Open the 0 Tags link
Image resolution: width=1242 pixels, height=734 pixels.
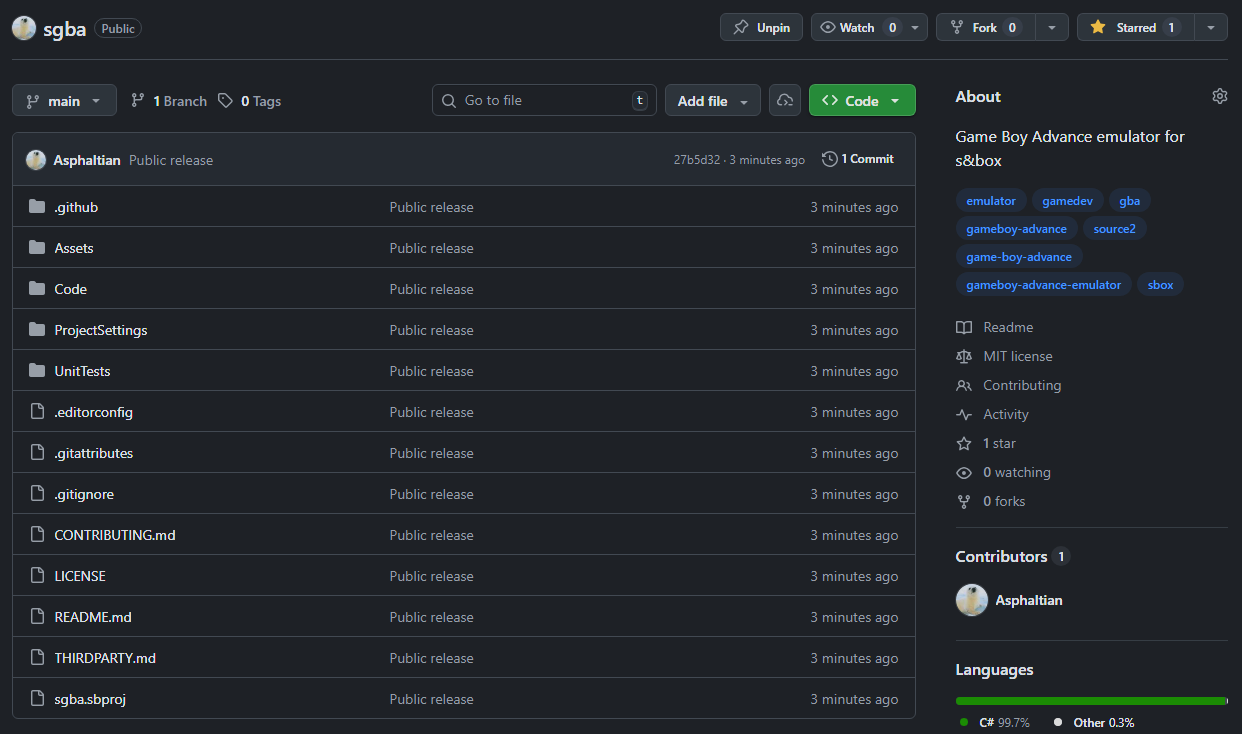tap(250, 101)
